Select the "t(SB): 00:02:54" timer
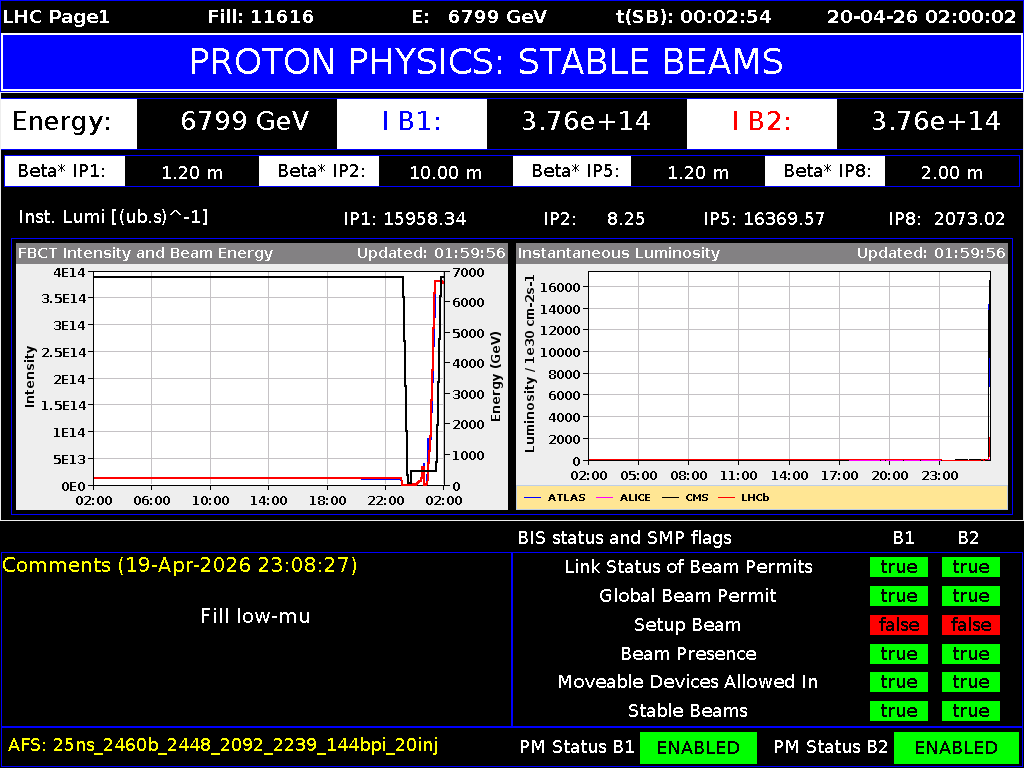Viewport: 1024px width, 768px height. (x=694, y=17)
